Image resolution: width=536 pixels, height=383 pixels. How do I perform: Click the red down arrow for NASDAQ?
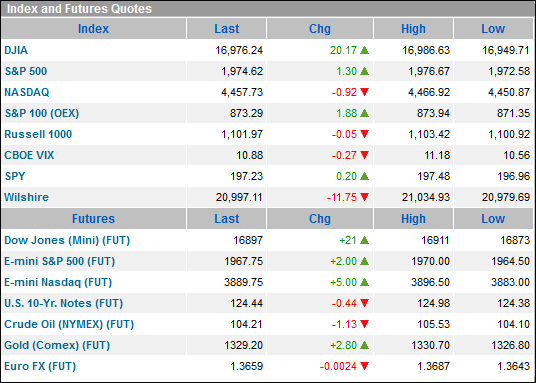pyautogui.click(x=364, y=92)
